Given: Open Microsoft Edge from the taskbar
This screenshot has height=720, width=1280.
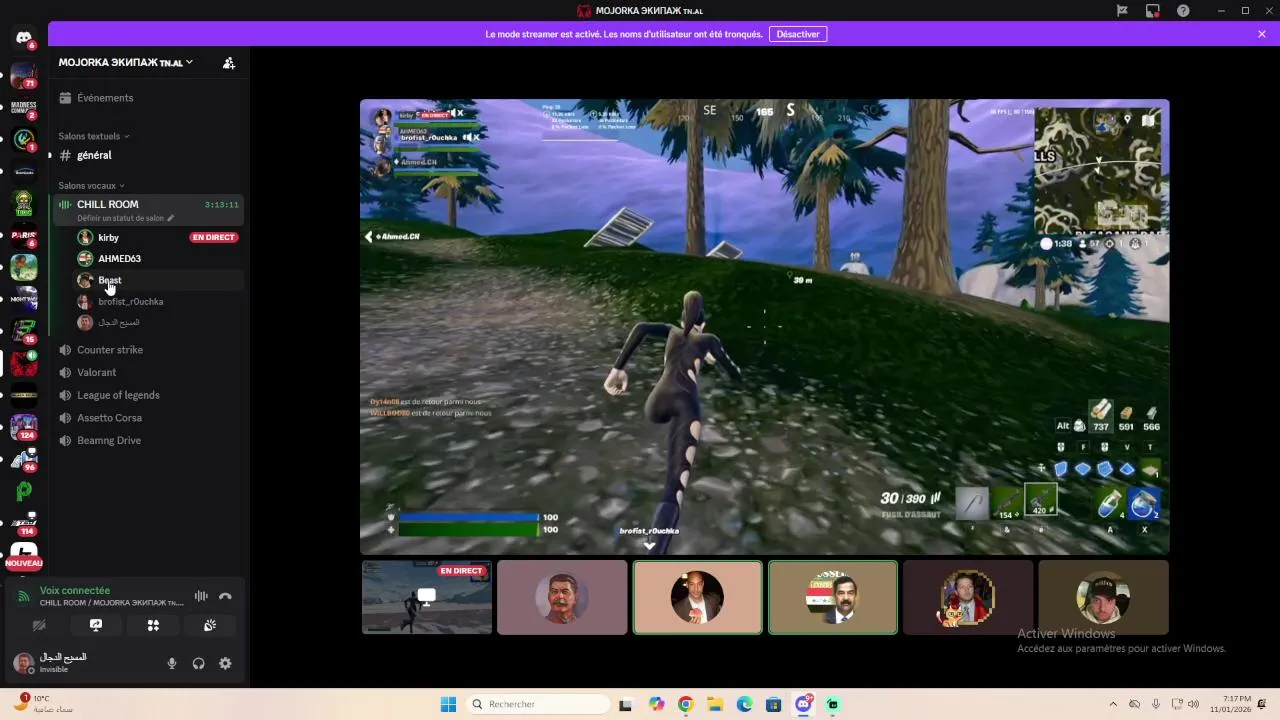Looking at the screenshot, I should tap(744, 704).
